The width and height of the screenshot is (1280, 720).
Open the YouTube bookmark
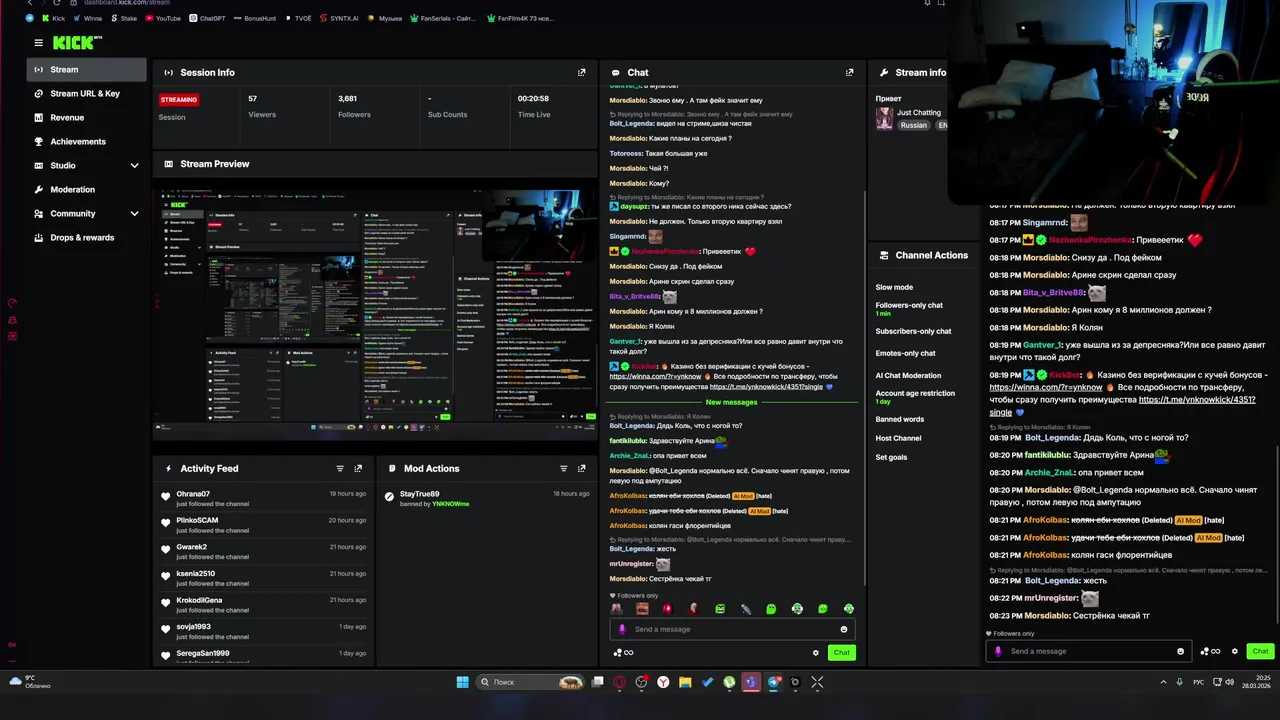[x=163, y=18]
